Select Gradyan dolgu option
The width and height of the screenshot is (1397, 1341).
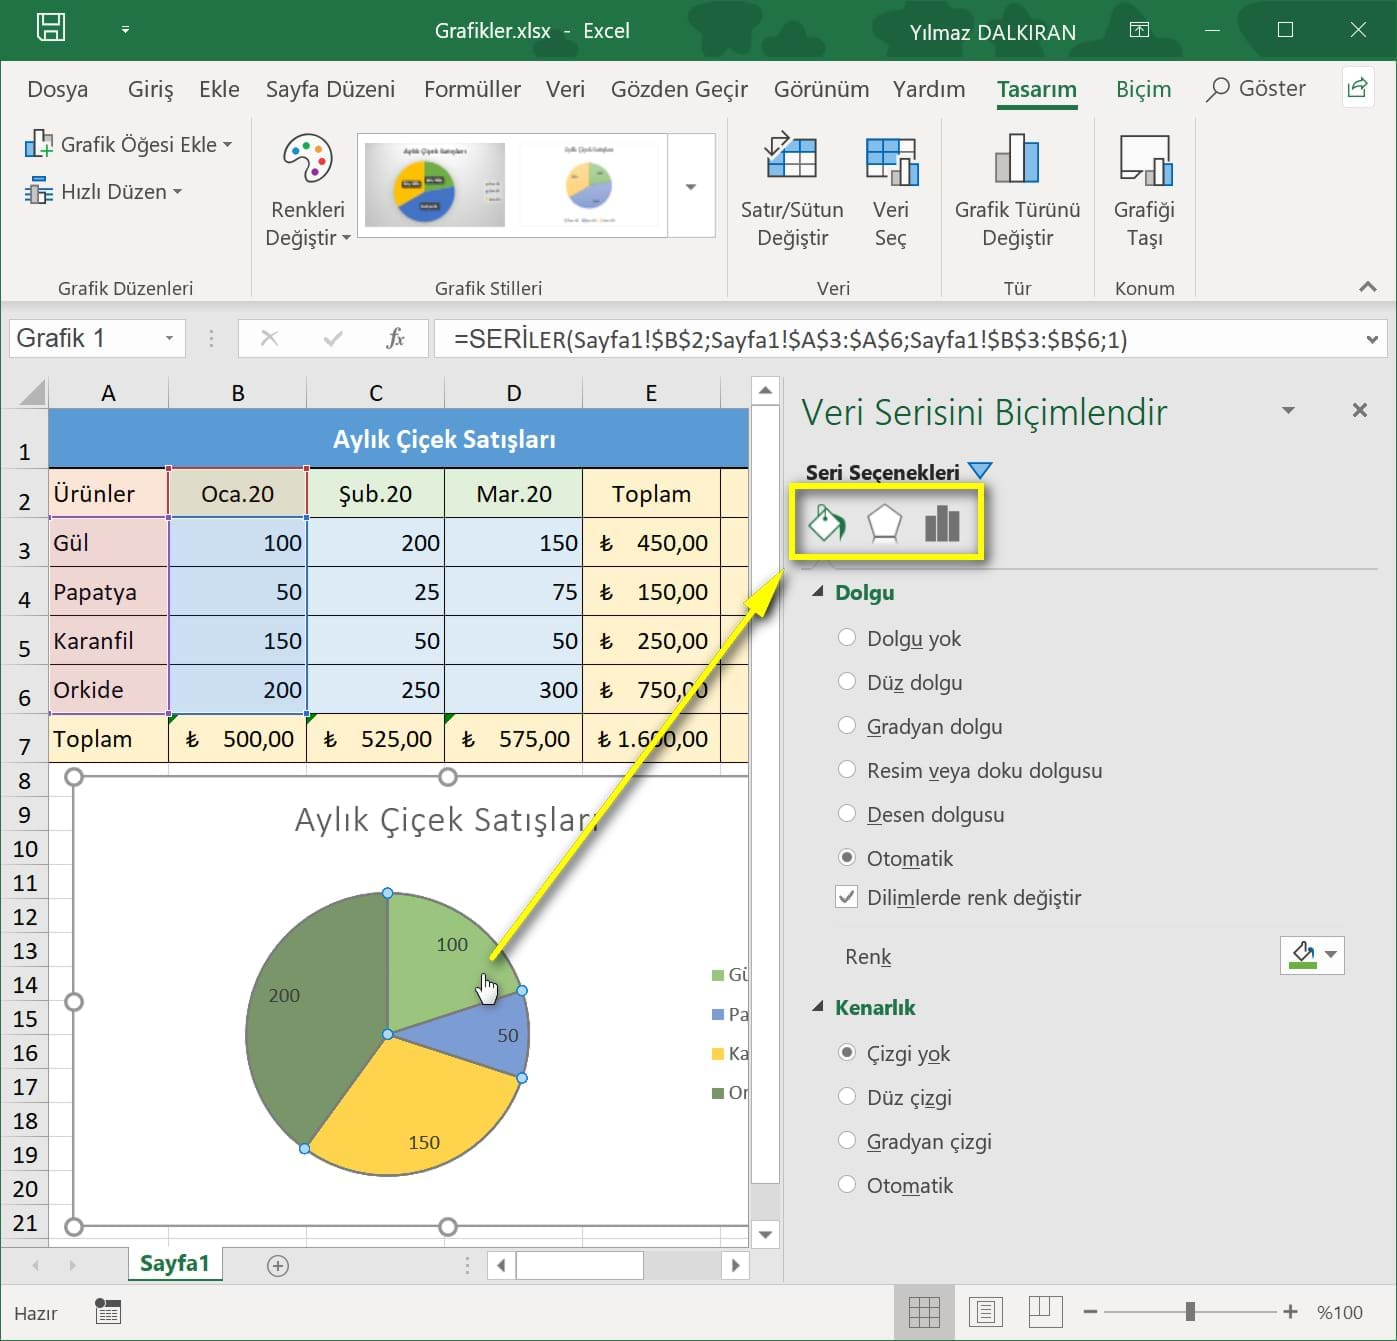coord(847,725)
